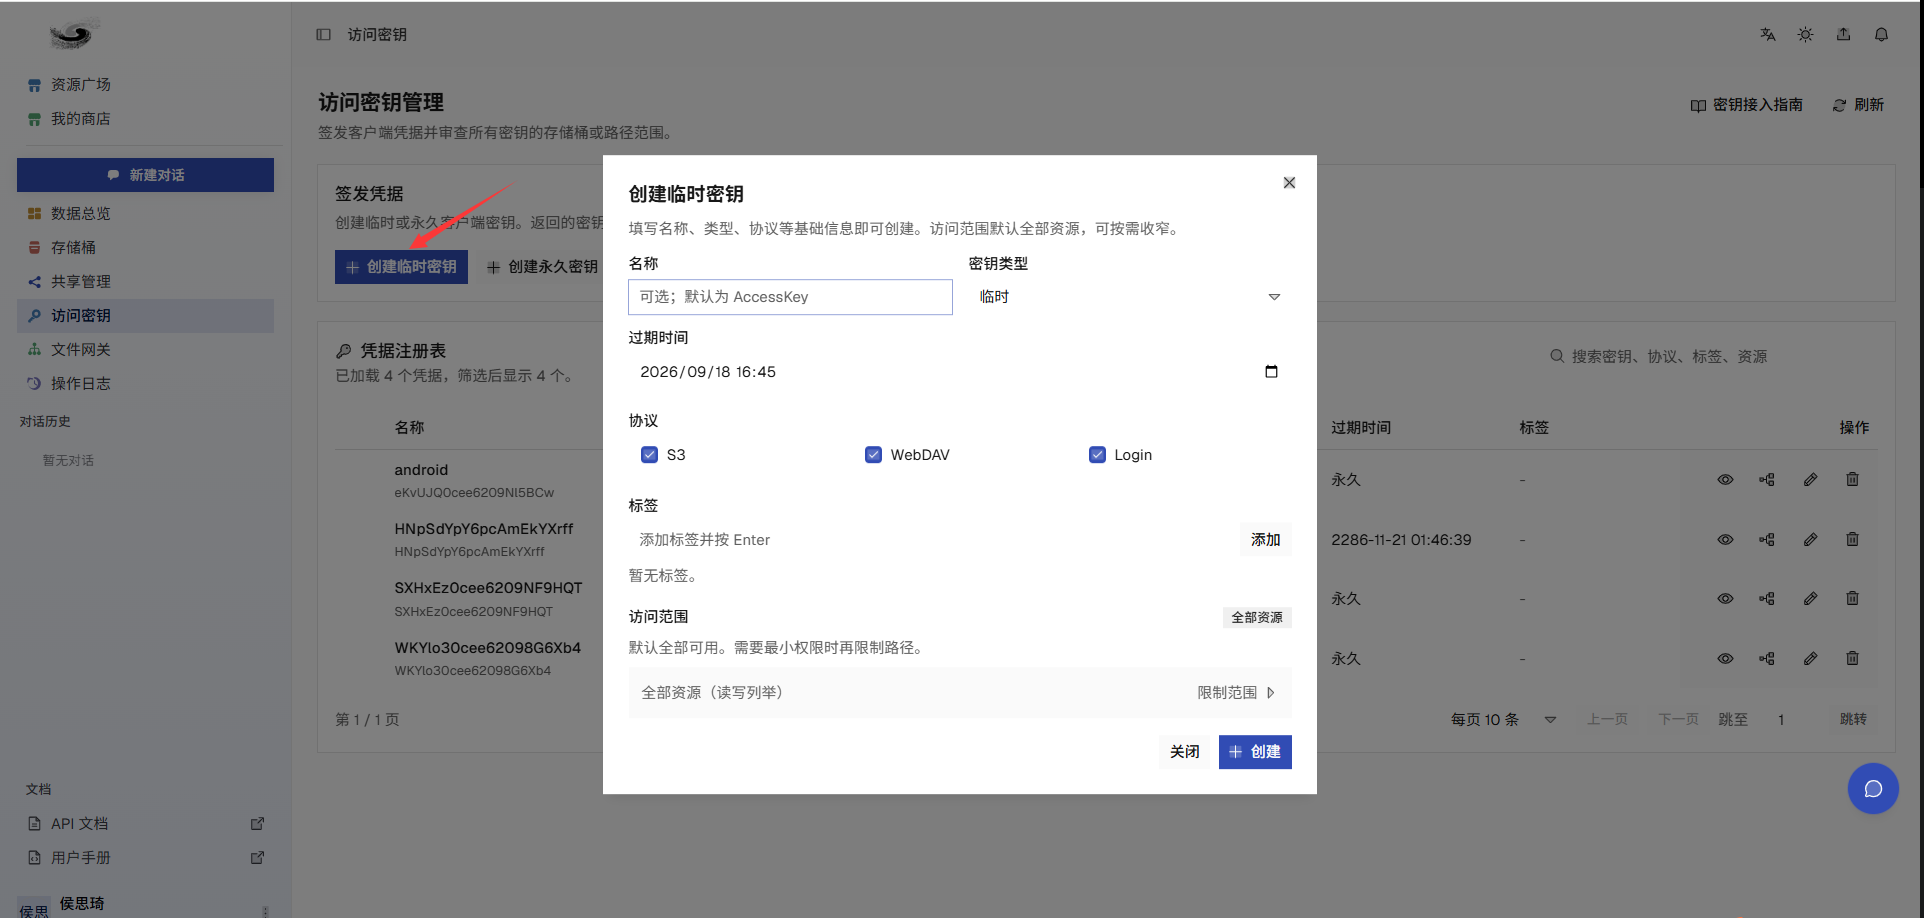Open the floating chat bubble button

pyautogui.click(x=1873, y=789)
